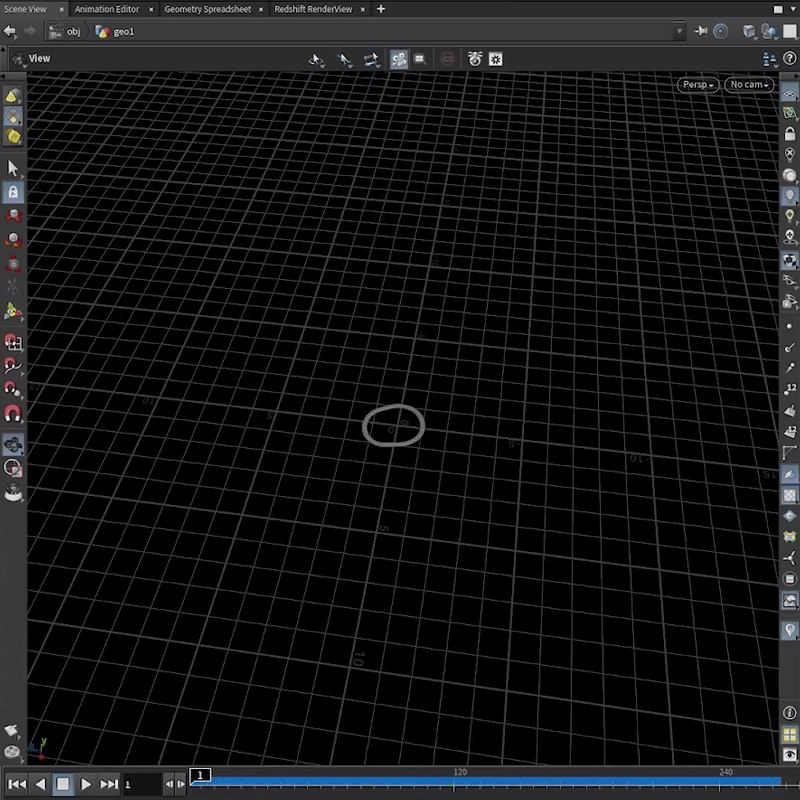
Task: Toggle headlight lighting bulb icon
Action: (789, 195)
